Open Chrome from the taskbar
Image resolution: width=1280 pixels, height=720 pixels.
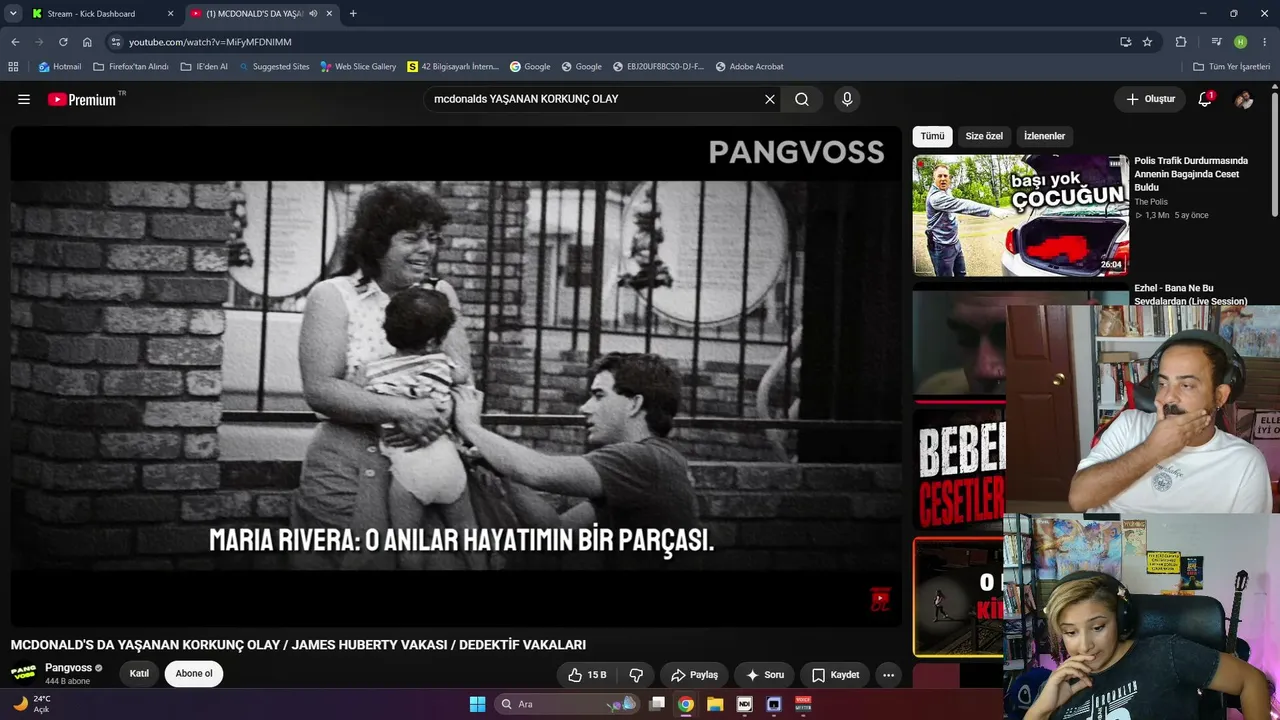pos(685,704)
